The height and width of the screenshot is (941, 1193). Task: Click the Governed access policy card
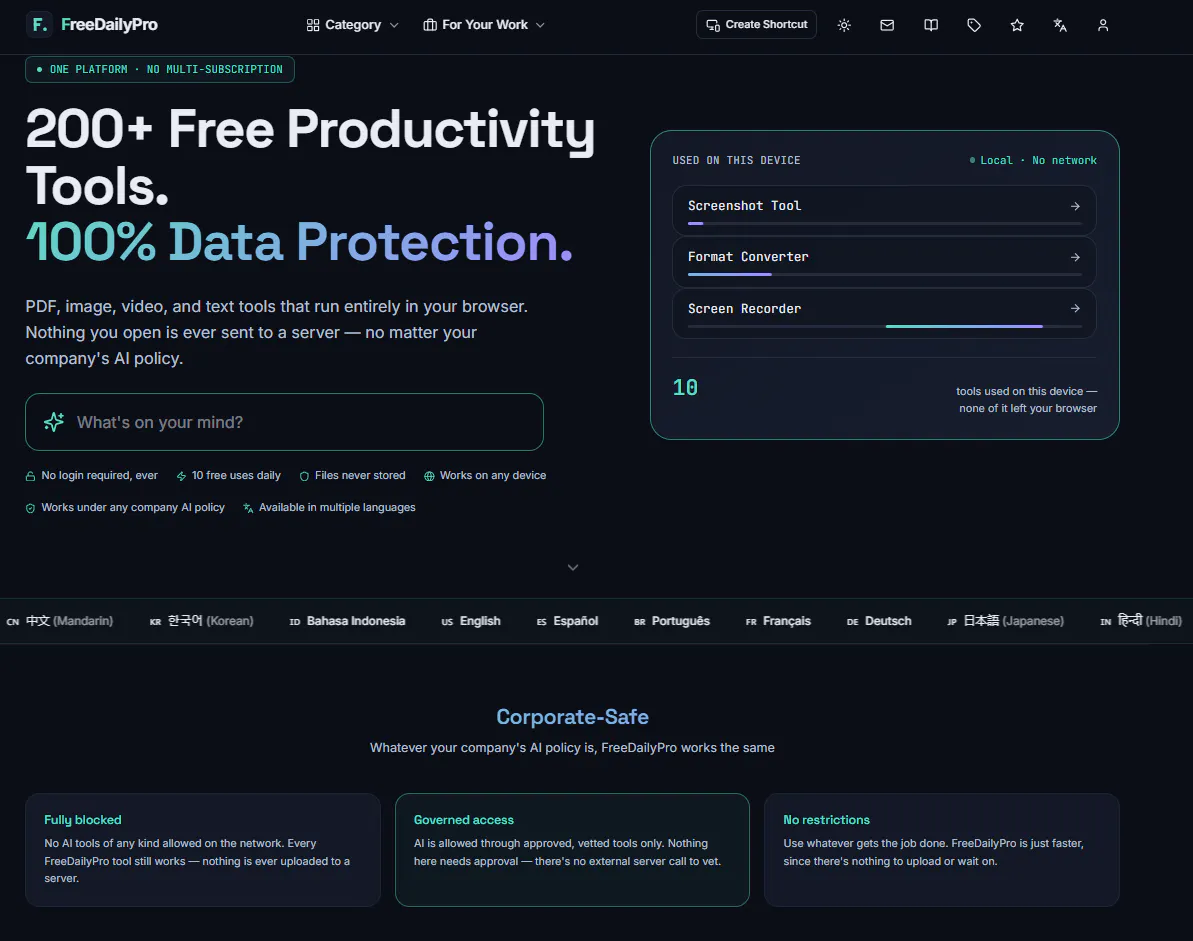[572, 850]
